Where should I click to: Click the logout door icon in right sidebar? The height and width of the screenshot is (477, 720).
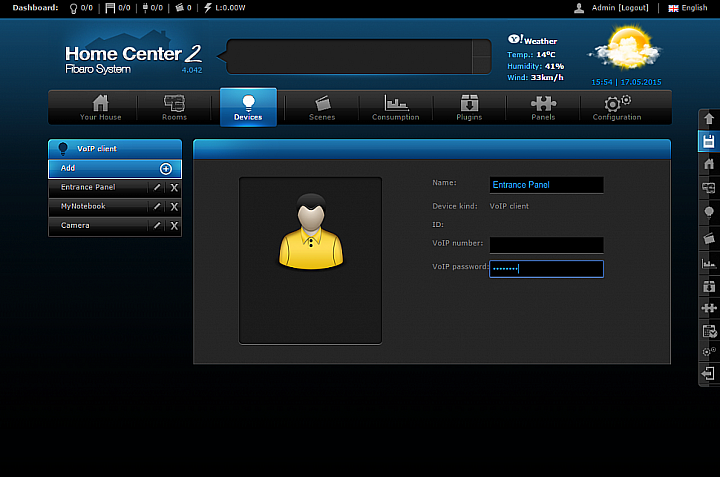point(708,374)
